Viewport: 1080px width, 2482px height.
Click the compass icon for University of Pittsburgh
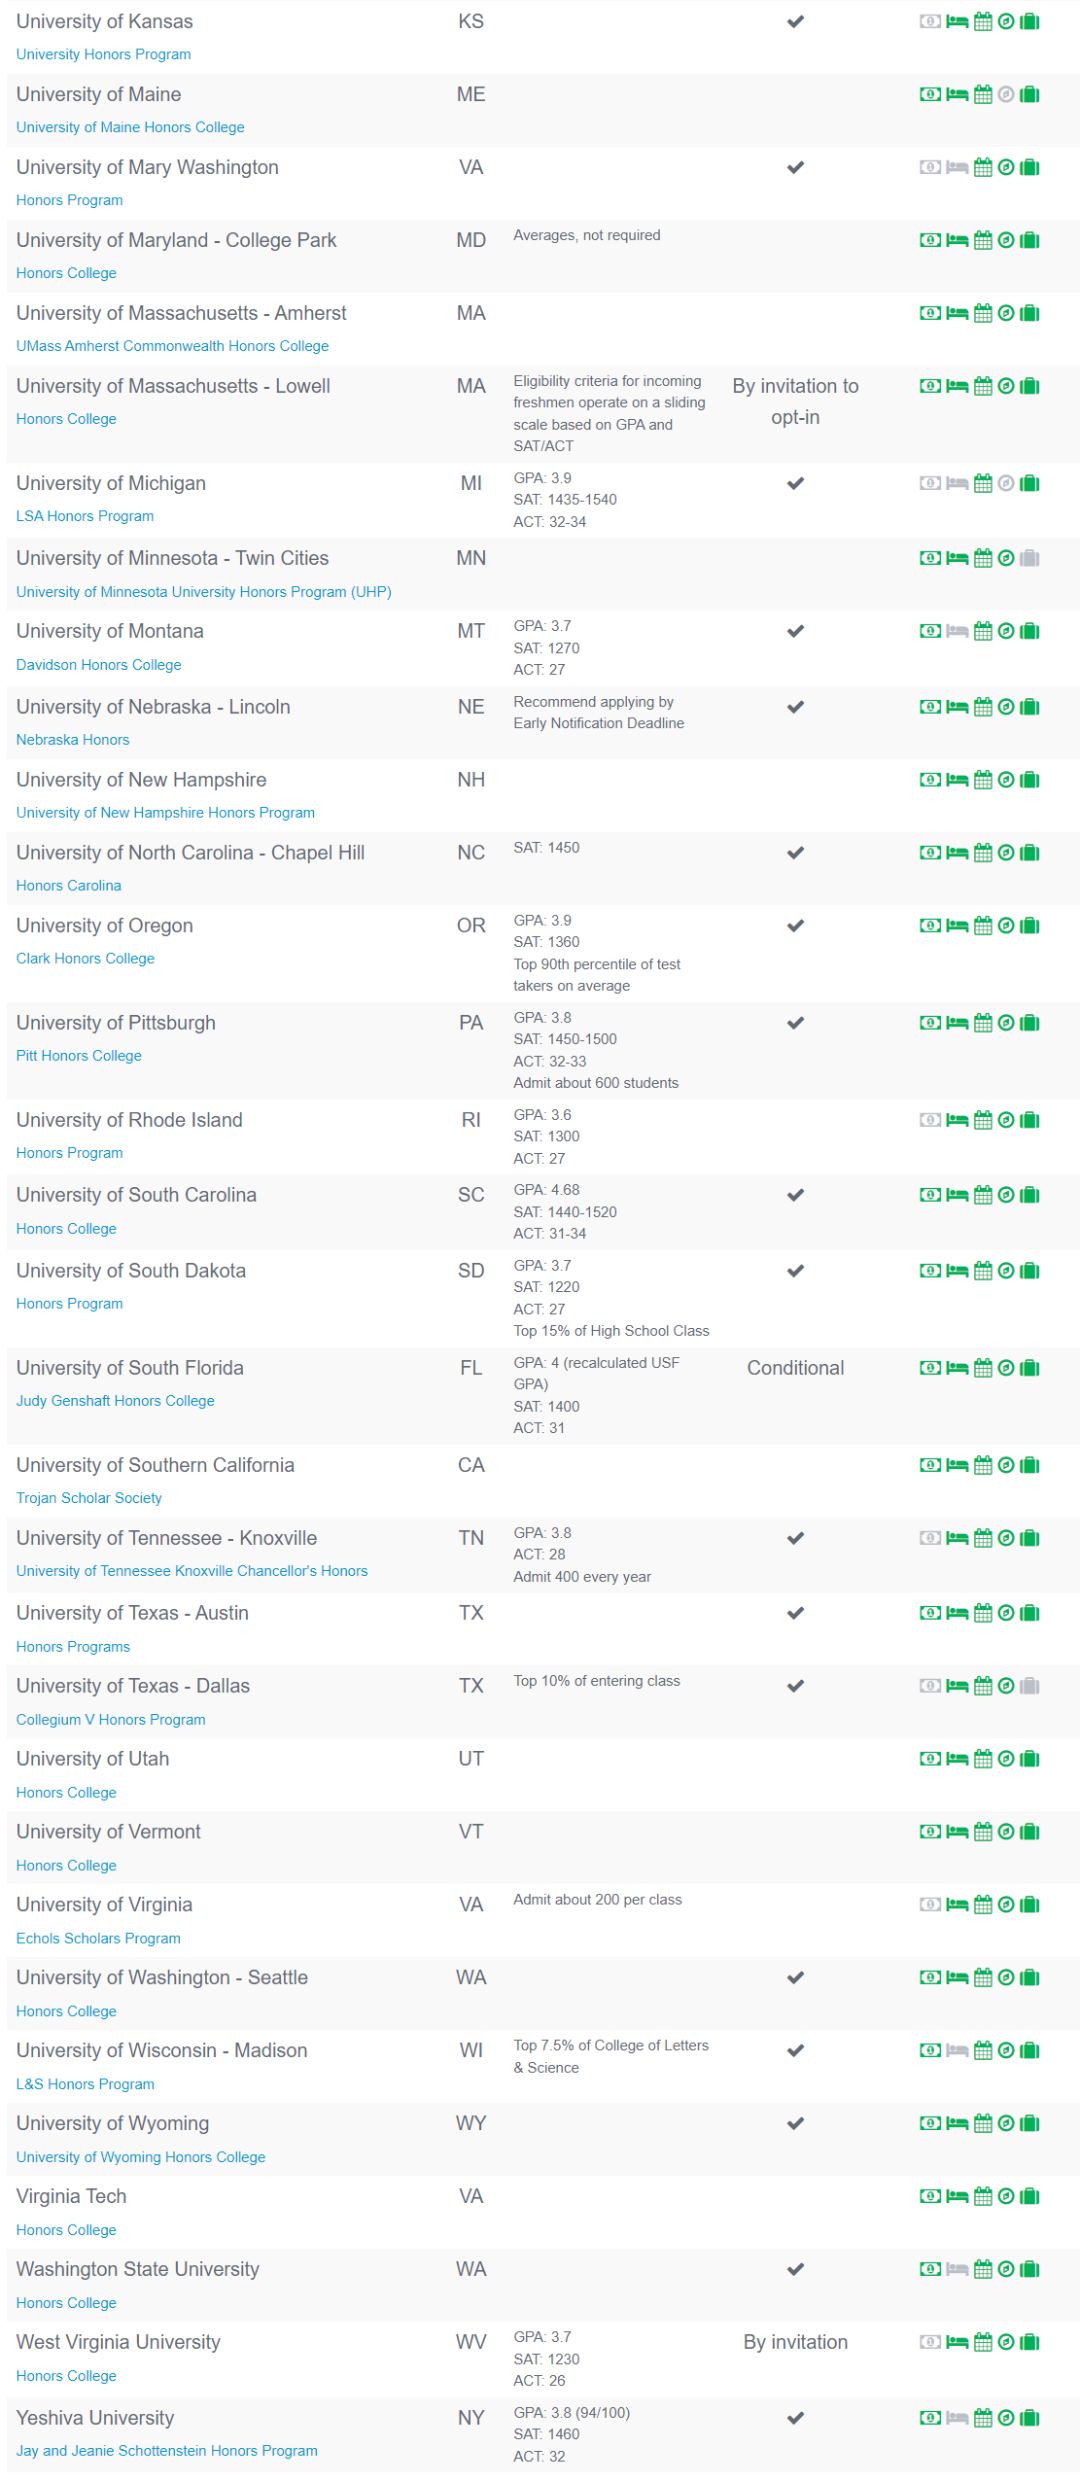click(1006, 1023)
